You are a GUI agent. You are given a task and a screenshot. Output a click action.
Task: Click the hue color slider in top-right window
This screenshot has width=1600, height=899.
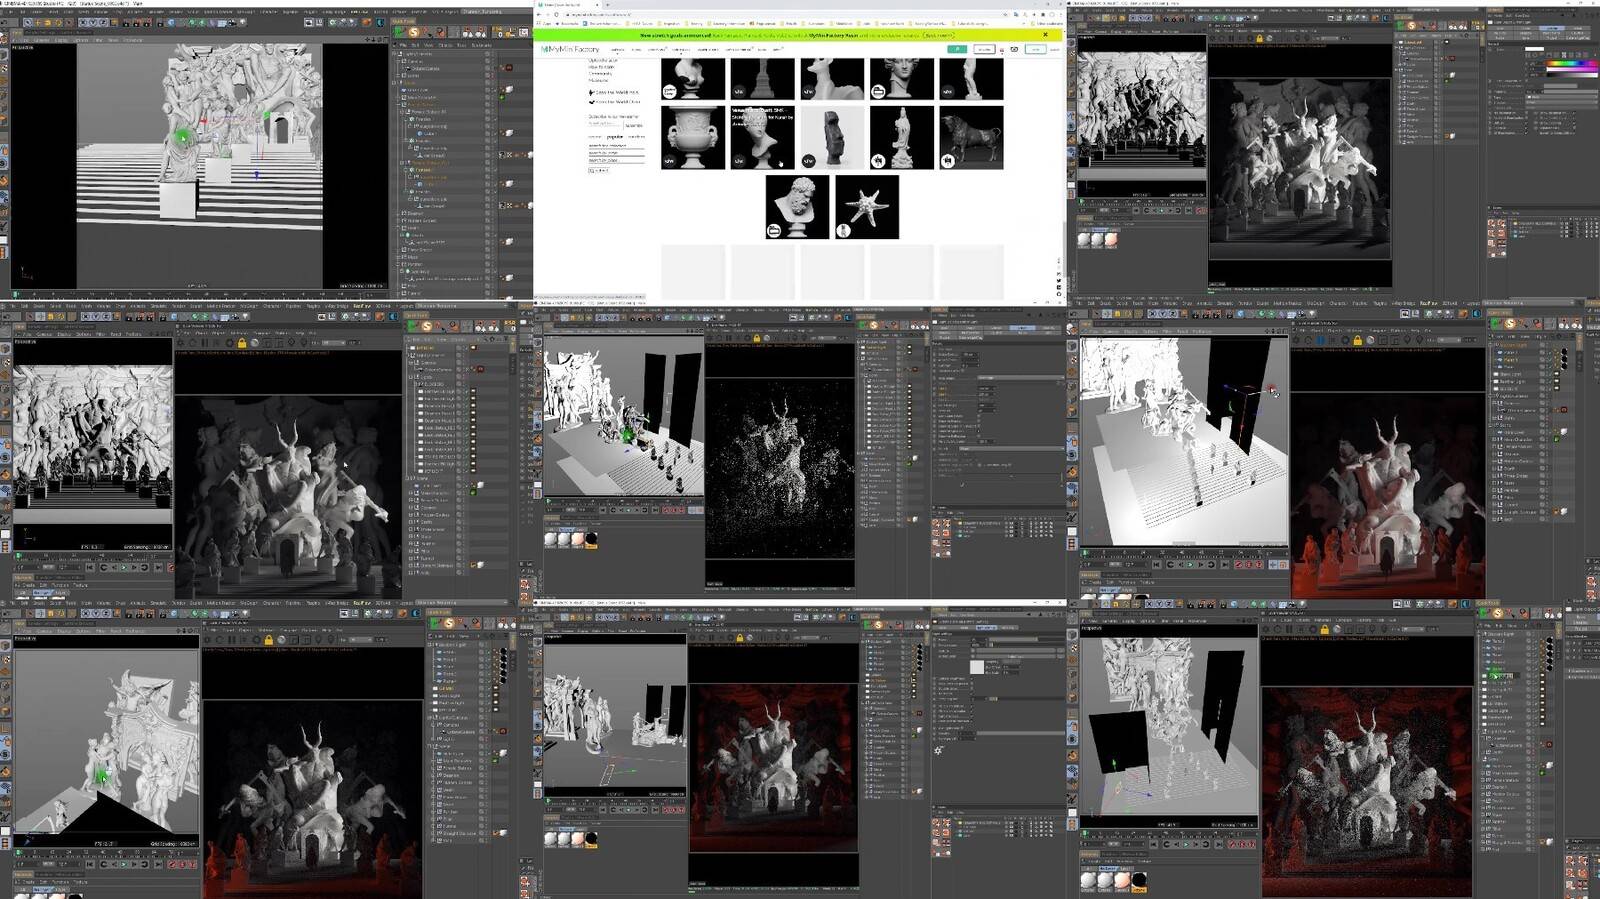[x=1572, y=65]
